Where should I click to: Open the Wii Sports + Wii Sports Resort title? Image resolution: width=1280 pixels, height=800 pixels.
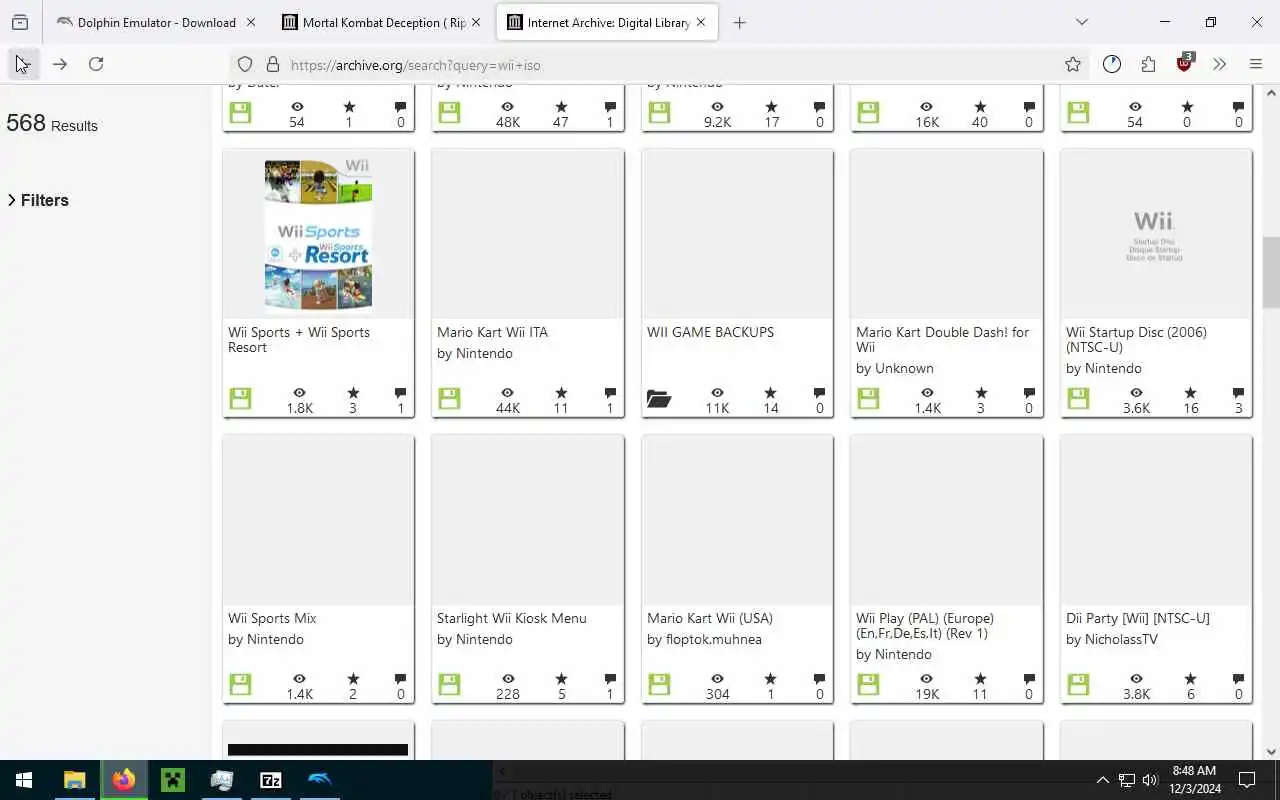[299, 340]
